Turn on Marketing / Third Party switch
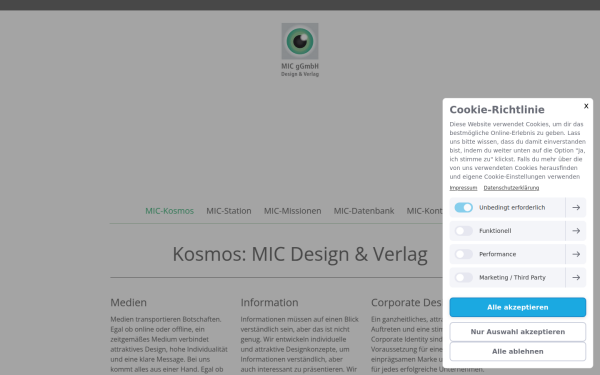600x375 pixels. pos(464,277)
